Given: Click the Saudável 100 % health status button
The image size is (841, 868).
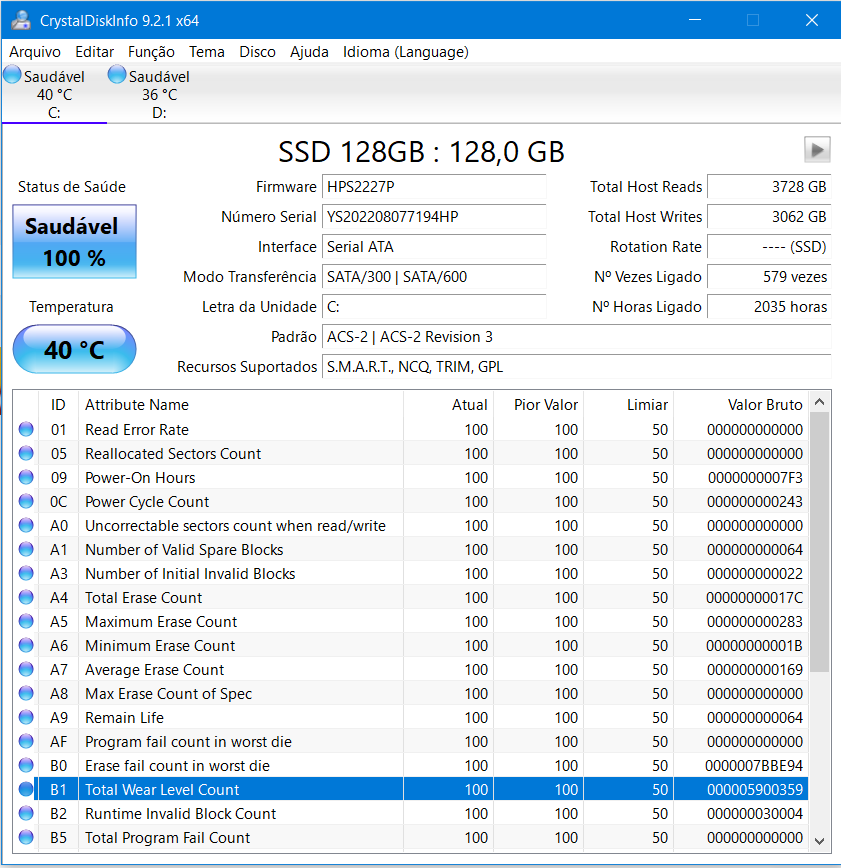Looking at the screenshot, I should [74, 241].
